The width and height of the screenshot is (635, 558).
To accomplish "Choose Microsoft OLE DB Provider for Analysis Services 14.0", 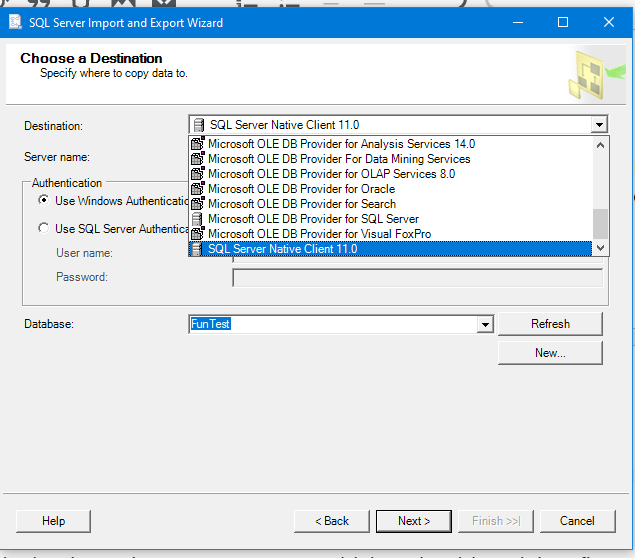I will click(x=391, y=144).
